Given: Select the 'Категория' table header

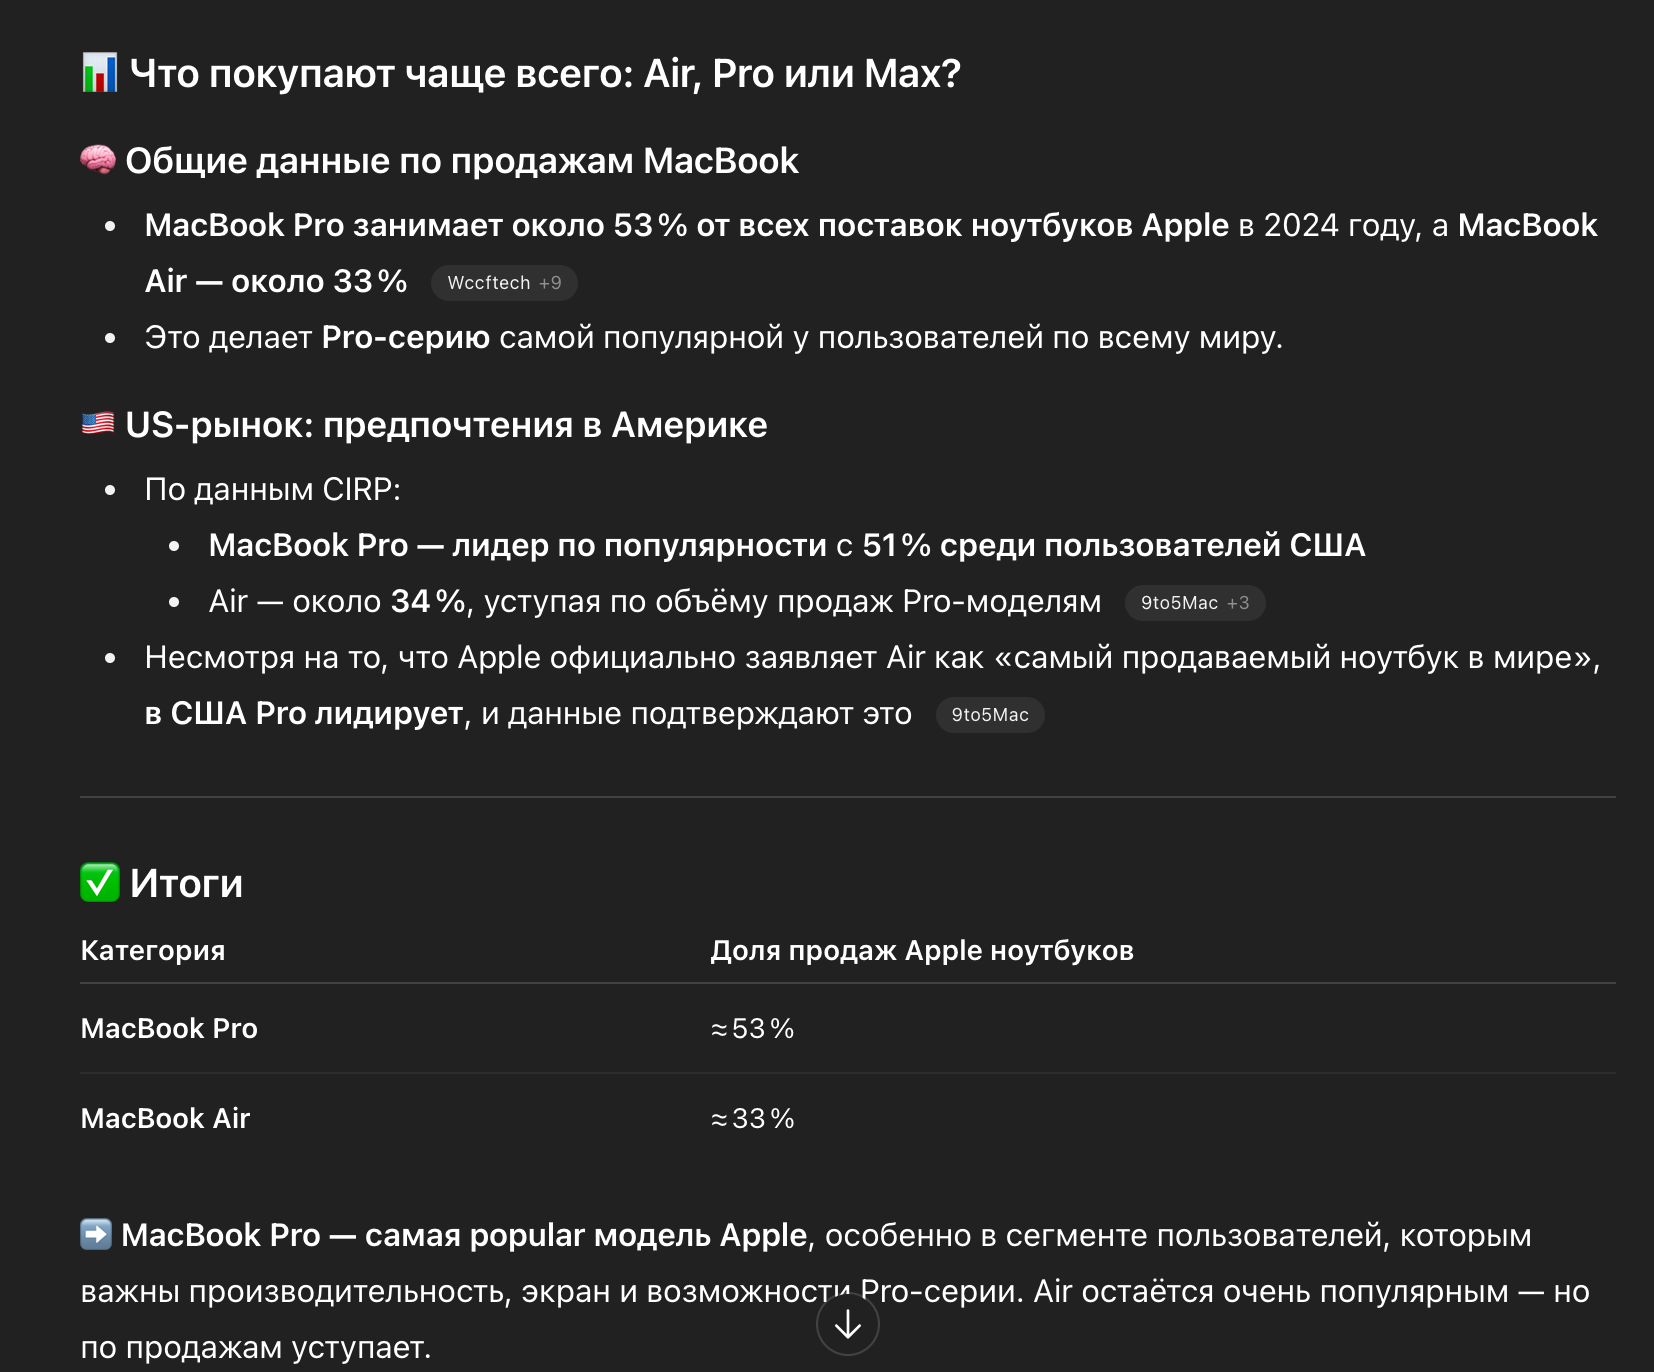Looking at the screenshot, I should (x=153, y=950).
